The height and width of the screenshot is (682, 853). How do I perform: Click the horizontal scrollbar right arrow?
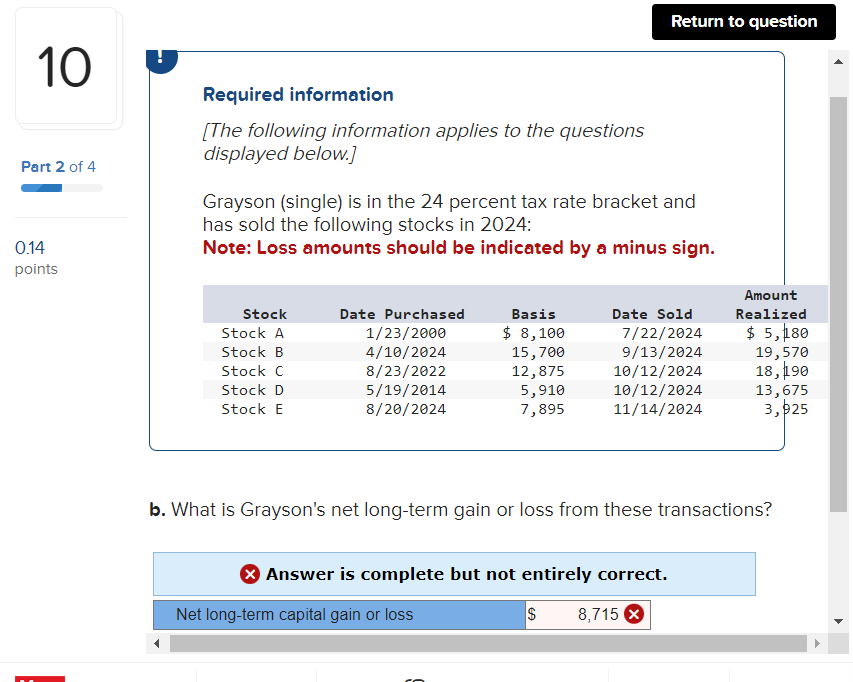point(818,643)
